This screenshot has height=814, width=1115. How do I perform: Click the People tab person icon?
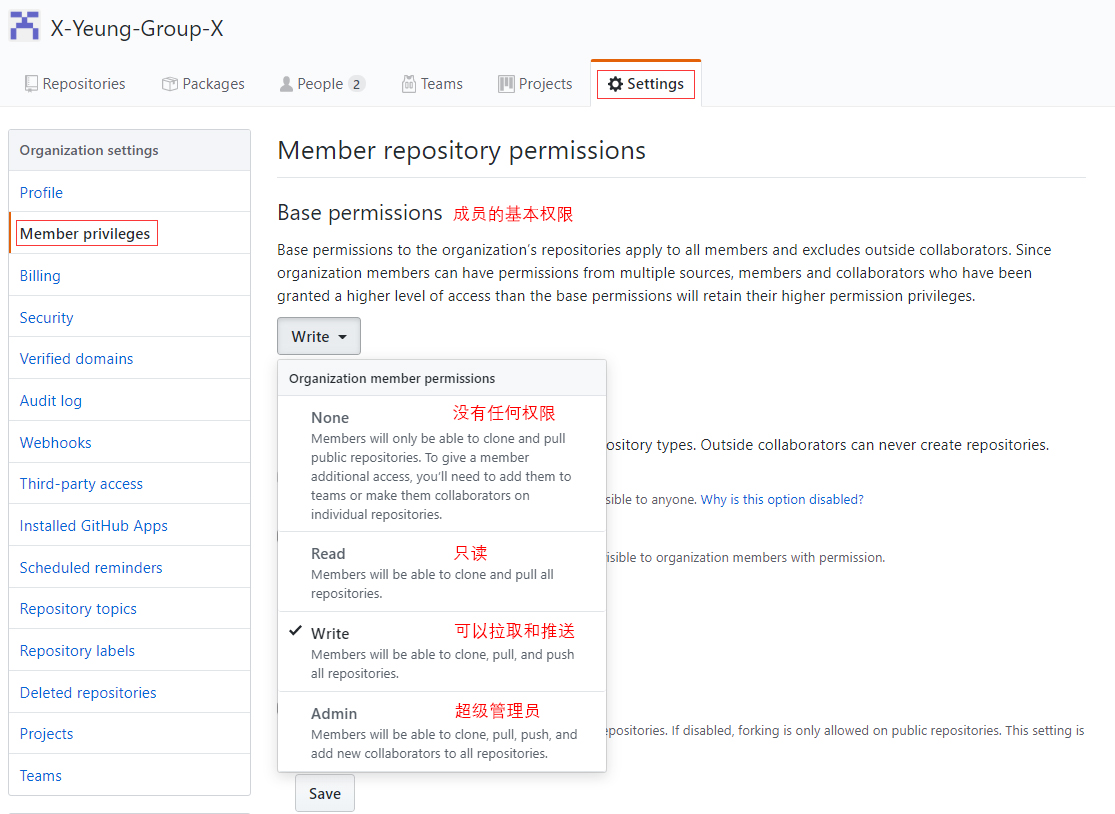click(286, 84)
